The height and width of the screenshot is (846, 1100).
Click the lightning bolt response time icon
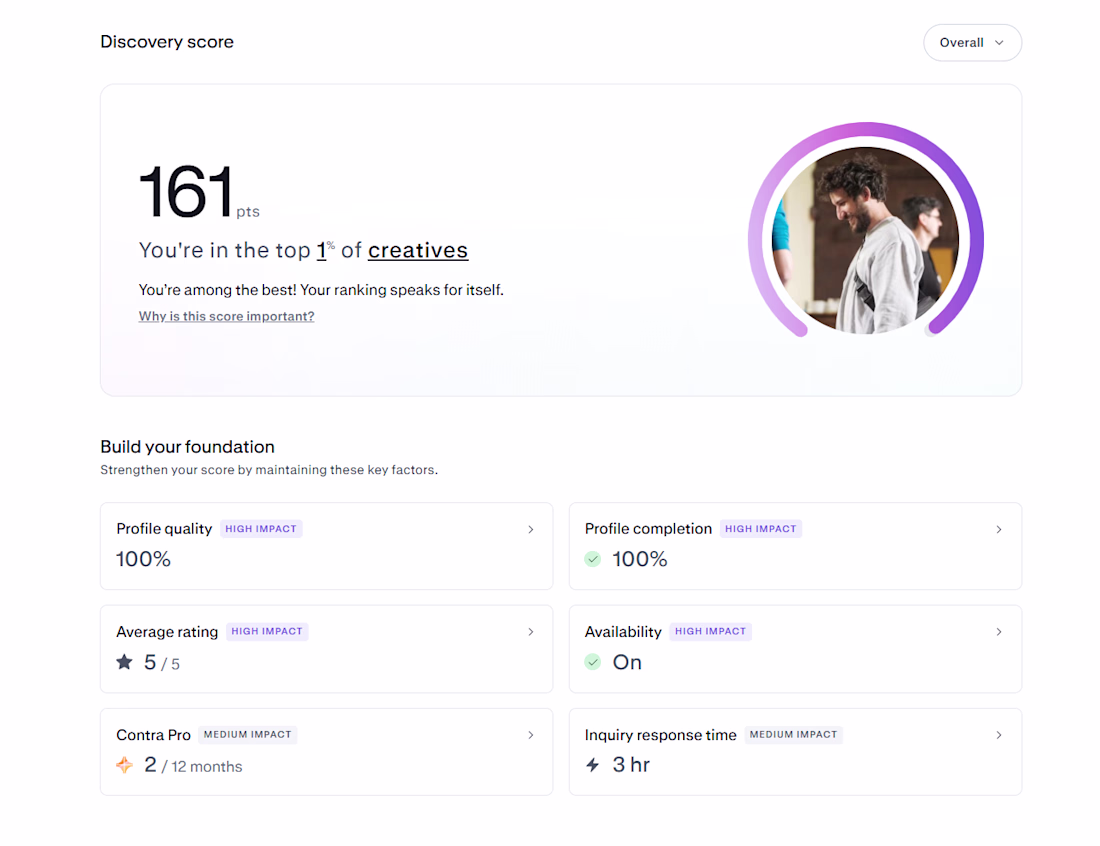click(593, 765)
